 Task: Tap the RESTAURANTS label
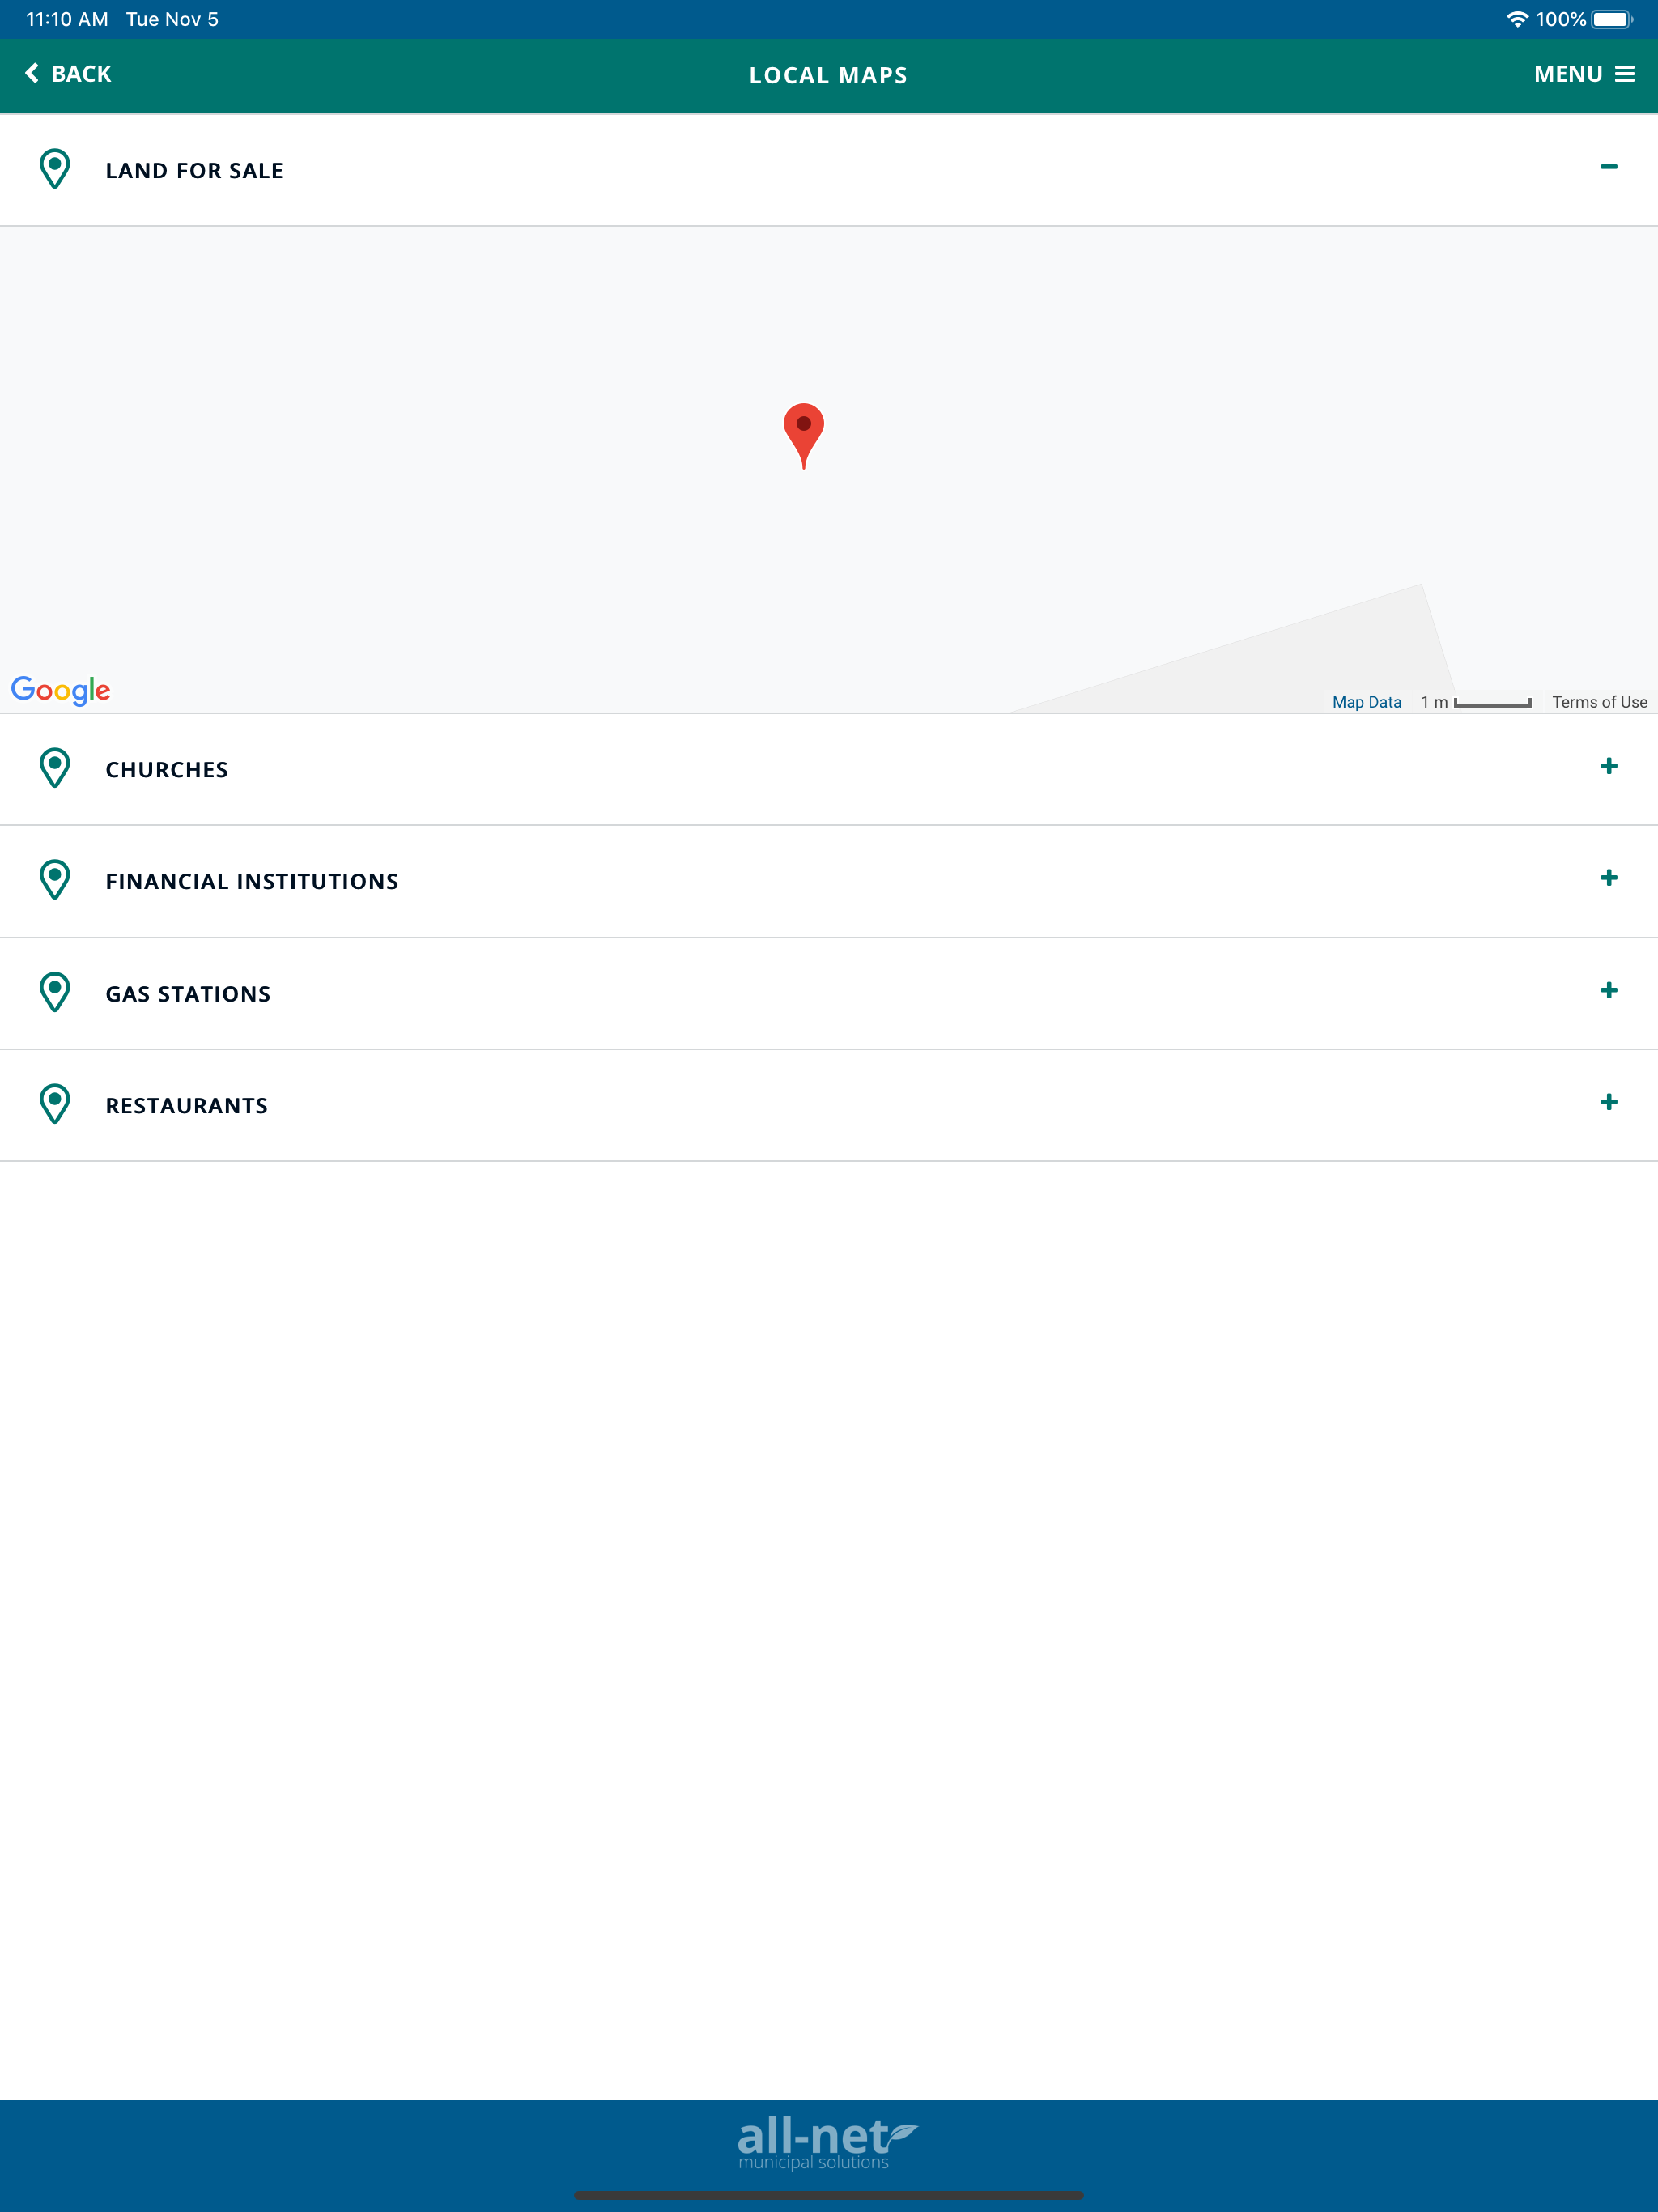187,1106
